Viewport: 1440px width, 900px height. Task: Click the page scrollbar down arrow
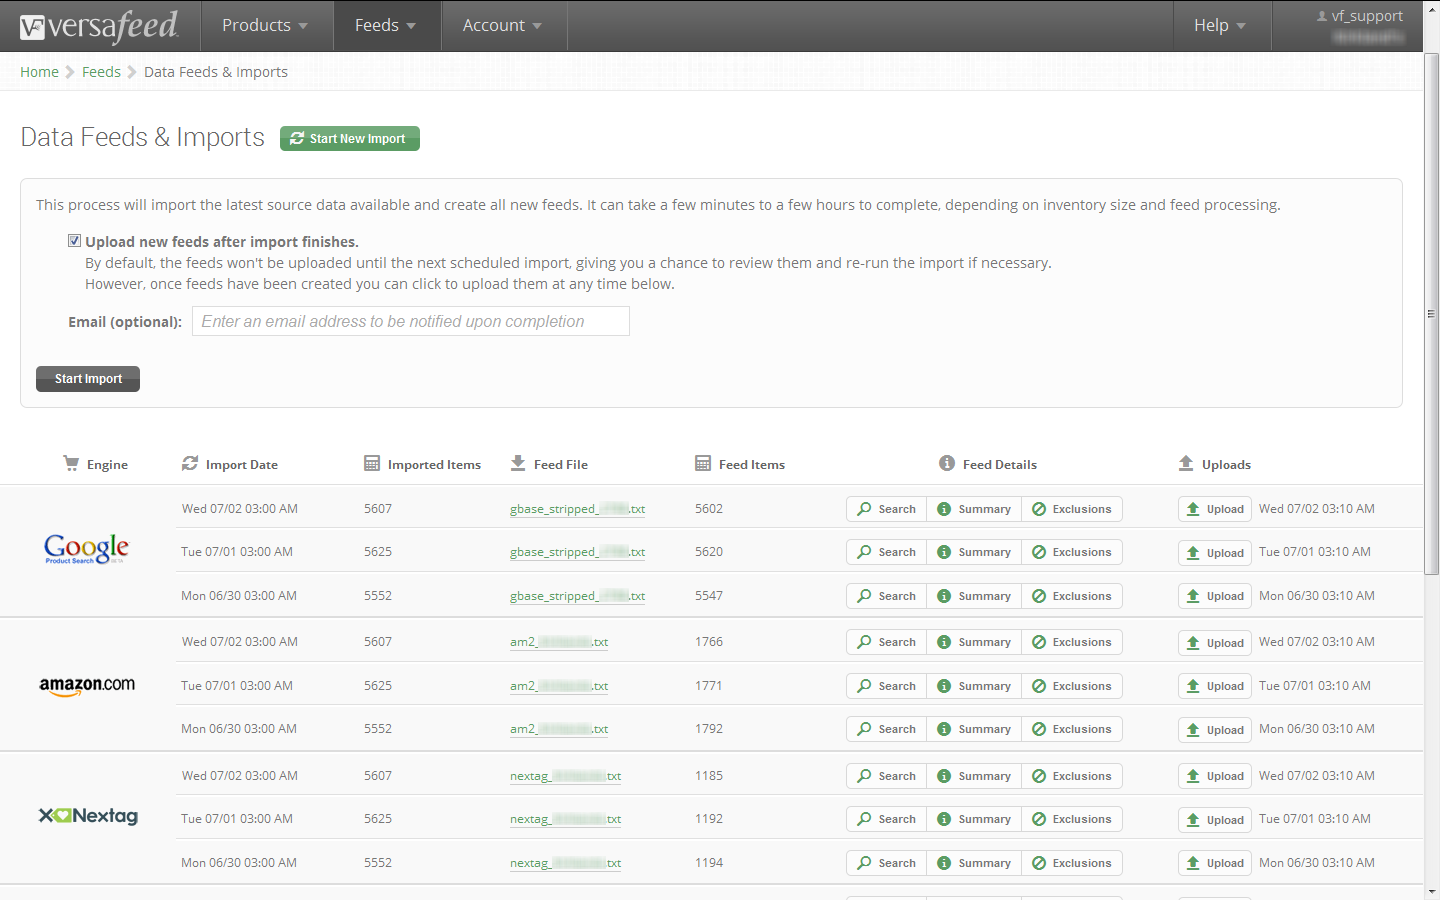click(x=1432, y=892)
